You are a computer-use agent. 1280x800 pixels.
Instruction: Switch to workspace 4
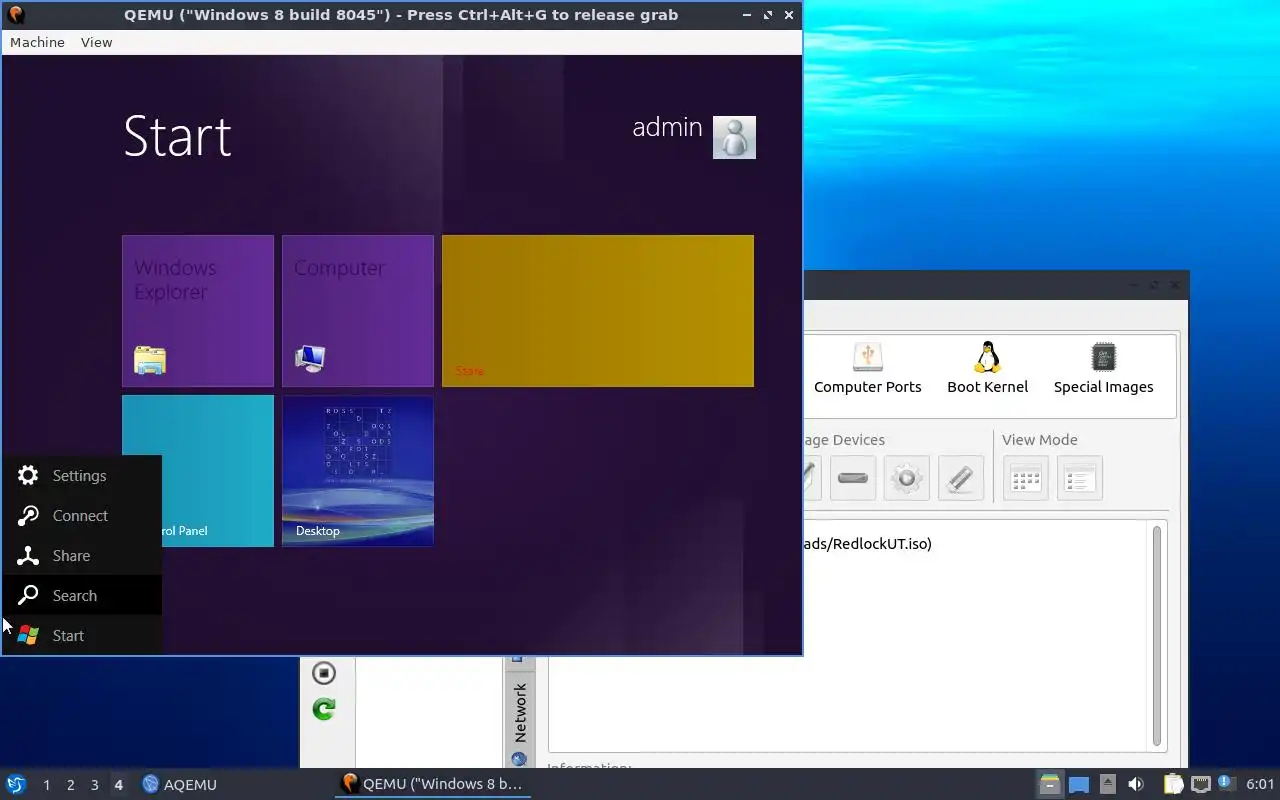pyautogui.click(x=118, y=785)
